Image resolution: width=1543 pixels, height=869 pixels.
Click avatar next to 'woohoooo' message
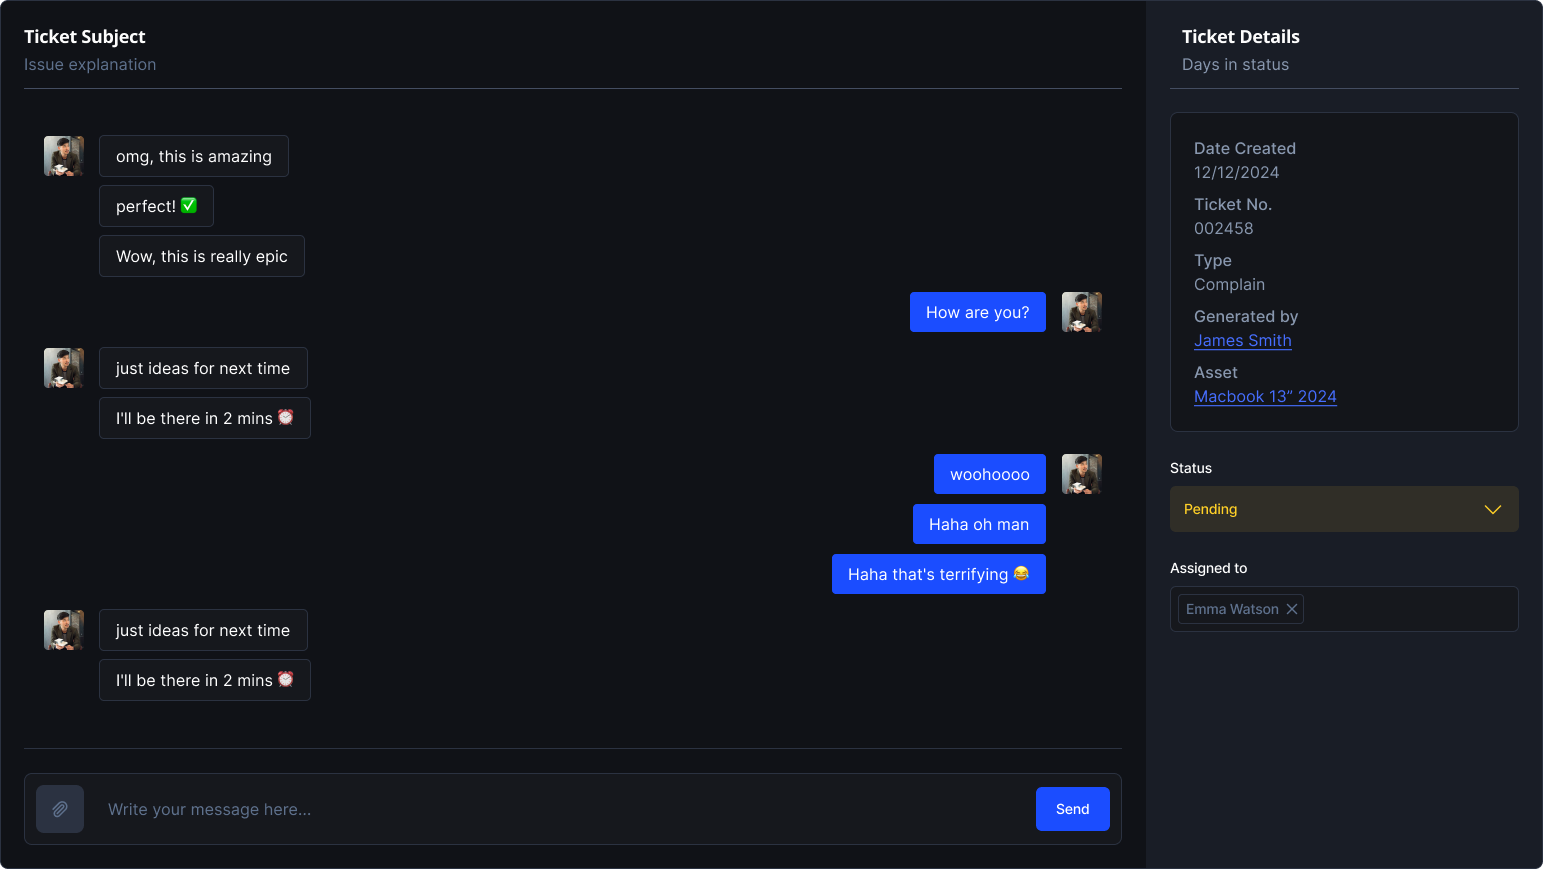tap(1081, 474)
